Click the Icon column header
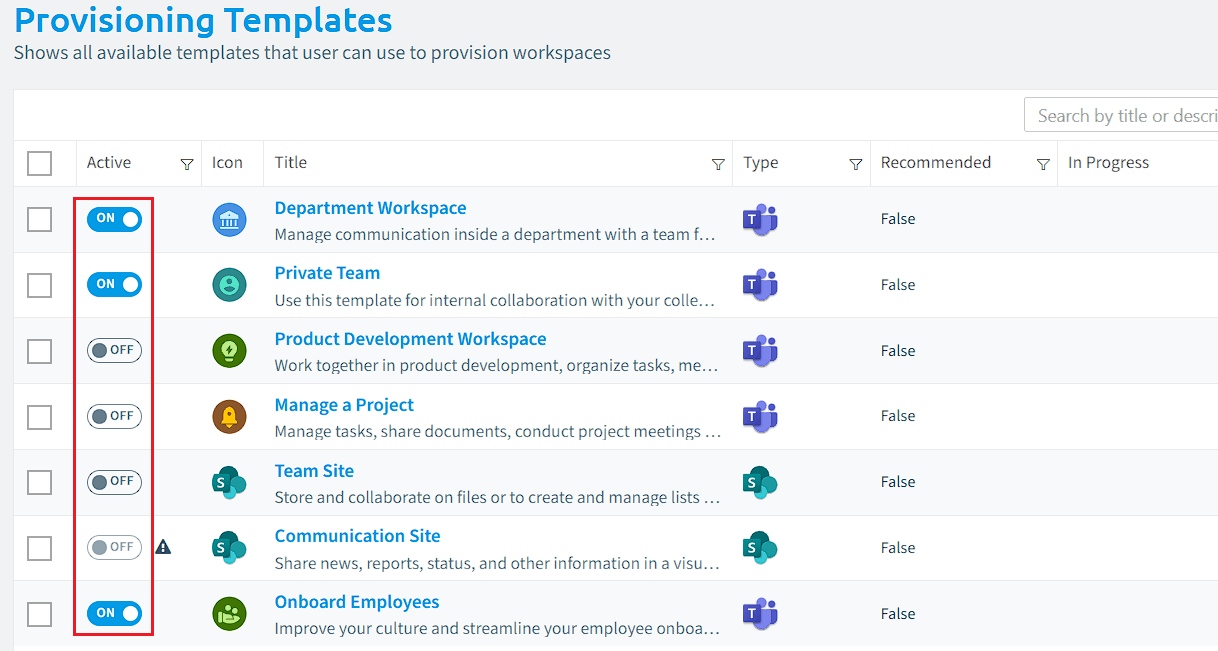The image size is (1218, 651). pyautogui.click(x=227, y=163)
